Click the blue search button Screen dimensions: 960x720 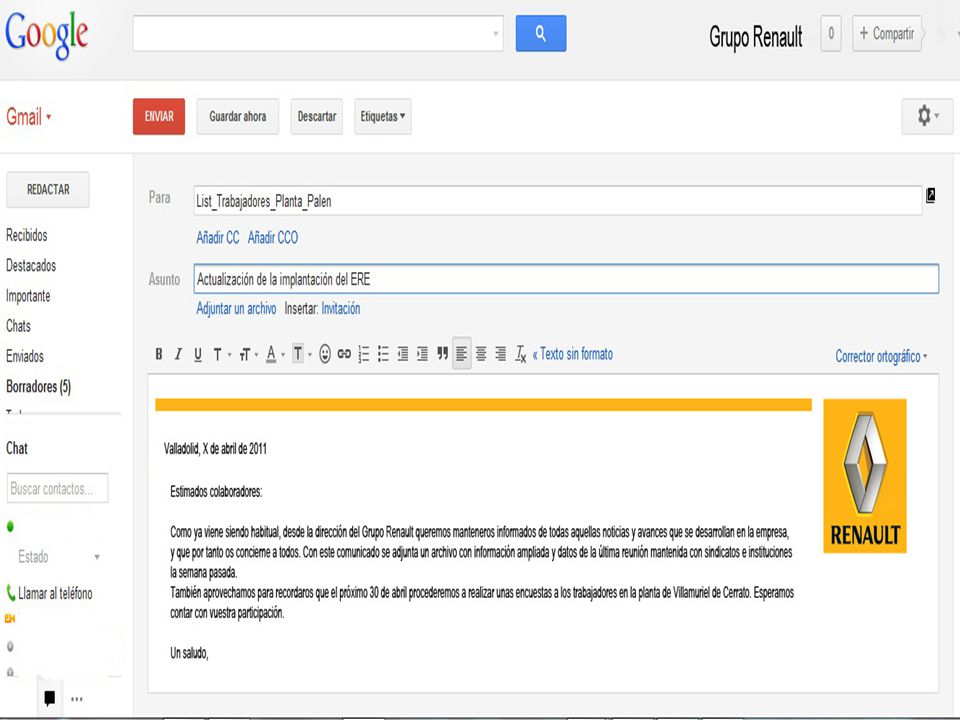click(x=541, y=33)
